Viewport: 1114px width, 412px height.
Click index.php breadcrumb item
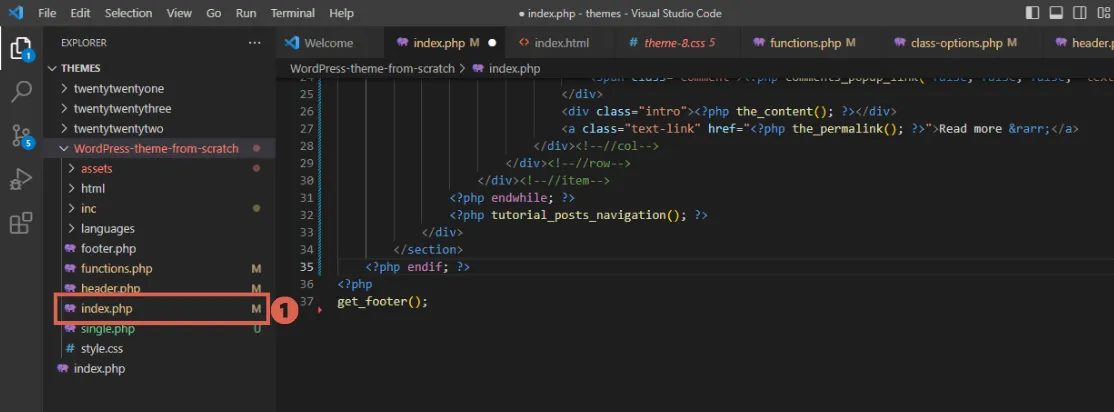tap(515, 69)
